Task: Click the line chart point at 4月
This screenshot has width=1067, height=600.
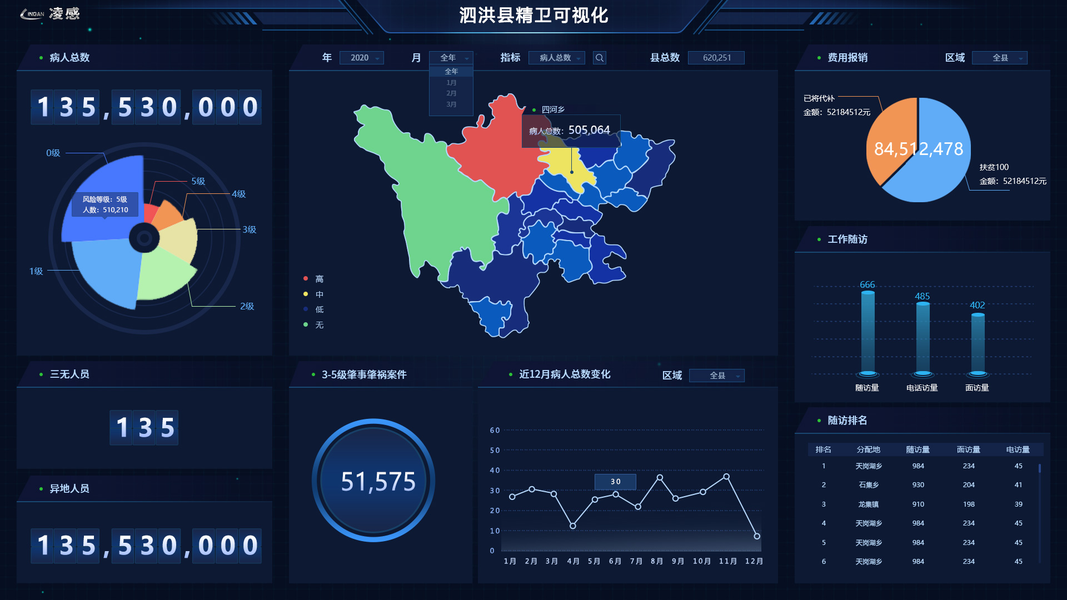Action: (573, 526)
